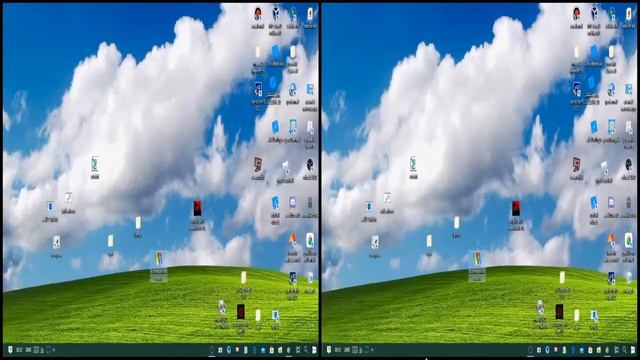The image size is (640, 360).
Task: Select the music note file on right screen
Action: (387, 198)
